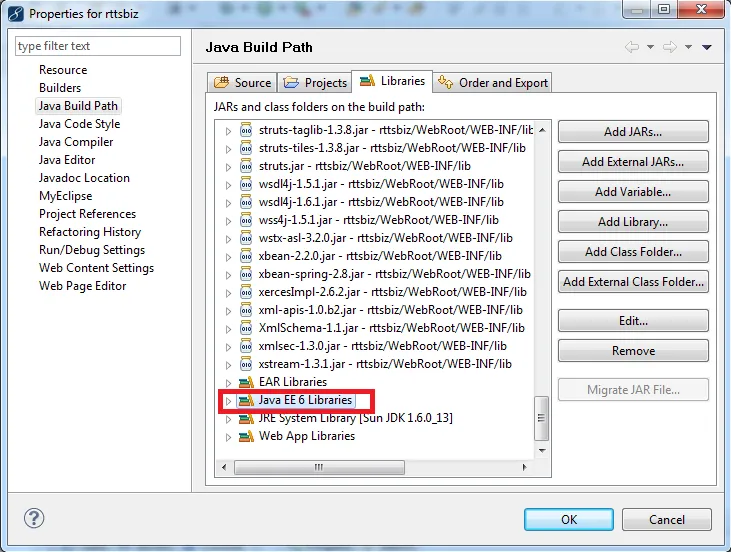Click the Add Variable... button
This screenshot has height=552, width=731.
pos(633,192)
